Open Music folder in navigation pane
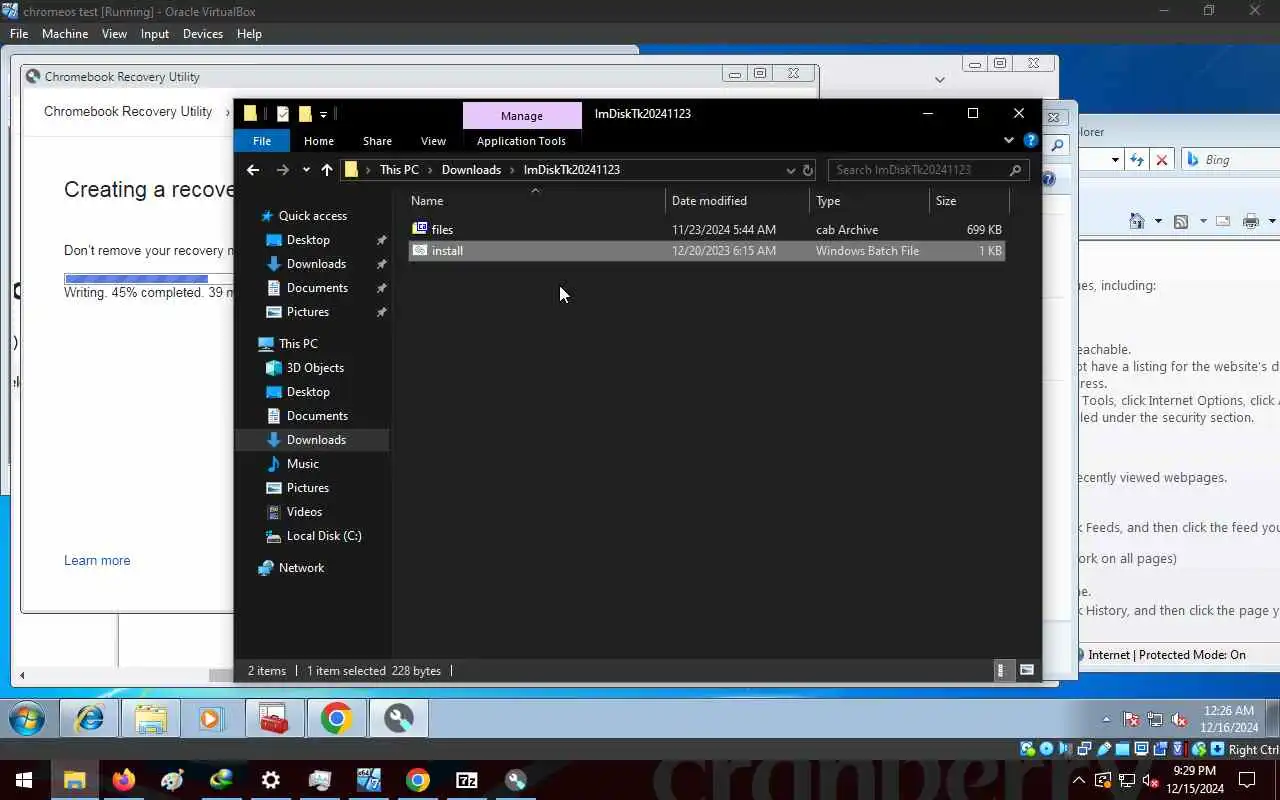This screenshot has width=1280, height=800. coord(302,464)
